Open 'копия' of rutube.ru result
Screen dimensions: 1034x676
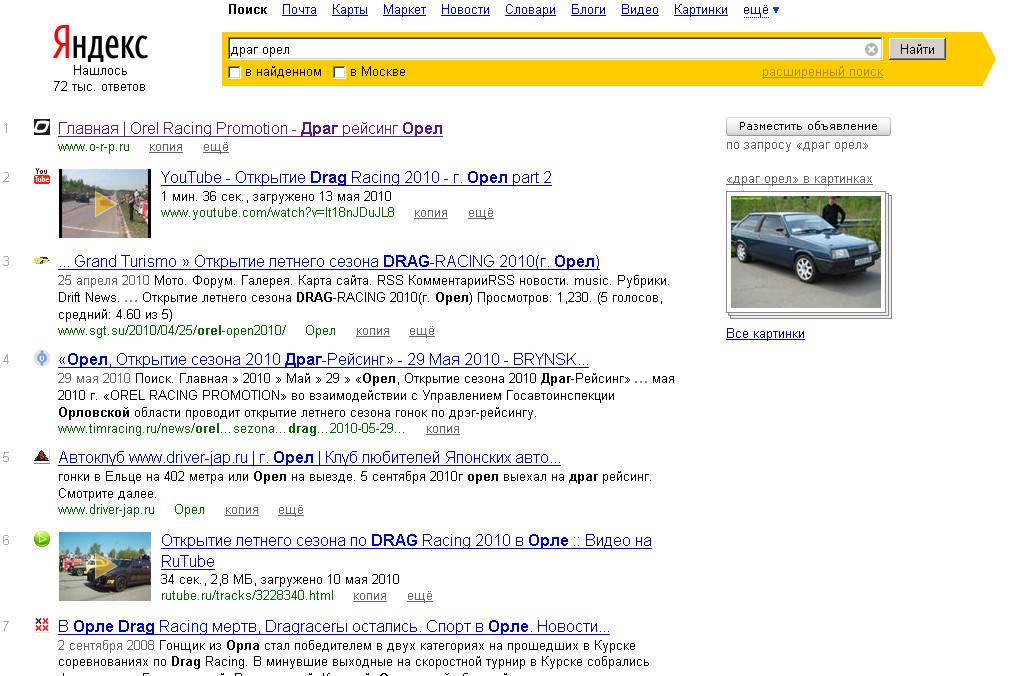click(x=369, y=596)
